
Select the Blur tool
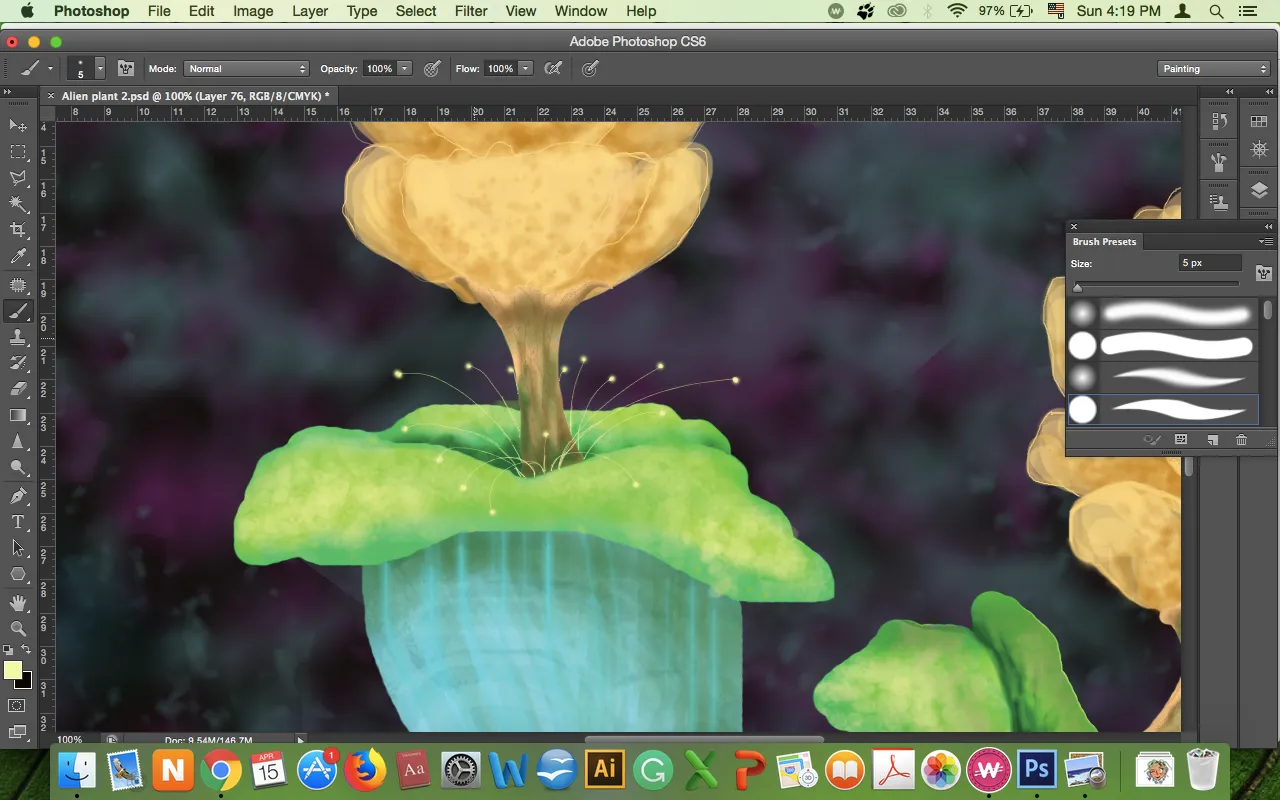(18, 441)
